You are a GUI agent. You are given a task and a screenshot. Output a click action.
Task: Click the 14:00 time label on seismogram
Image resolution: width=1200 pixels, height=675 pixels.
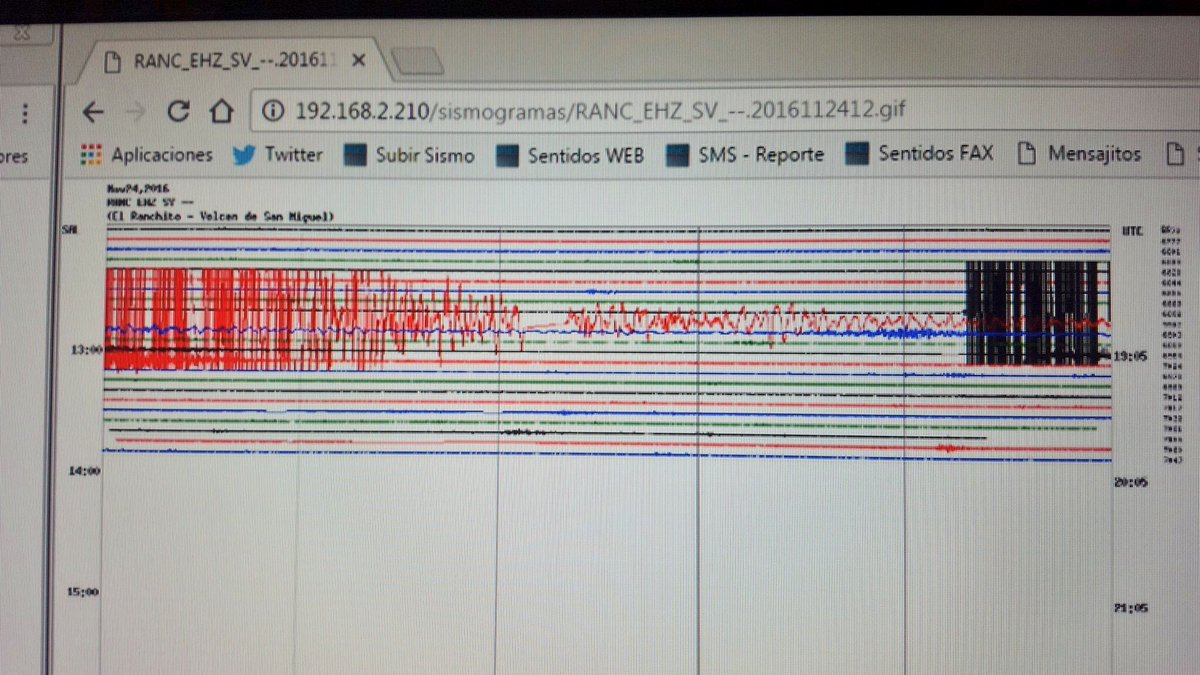(83, 471)
